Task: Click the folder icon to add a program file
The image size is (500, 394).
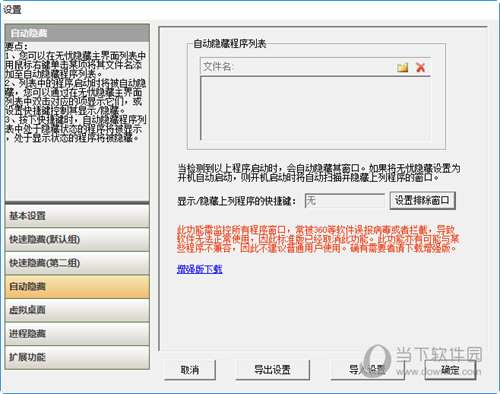Action: tap(402, 67)
